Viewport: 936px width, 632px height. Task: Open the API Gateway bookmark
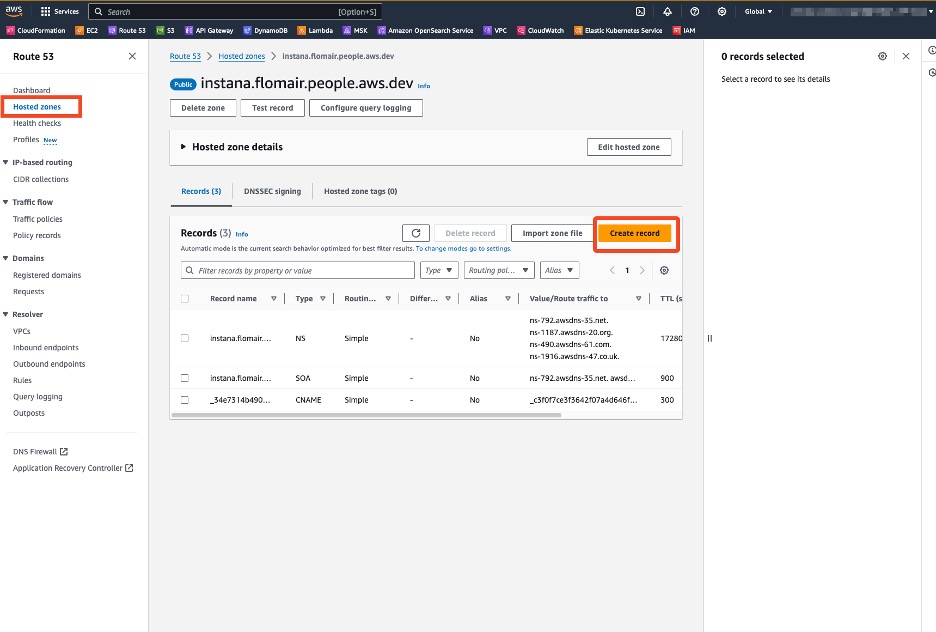[209, 30]
